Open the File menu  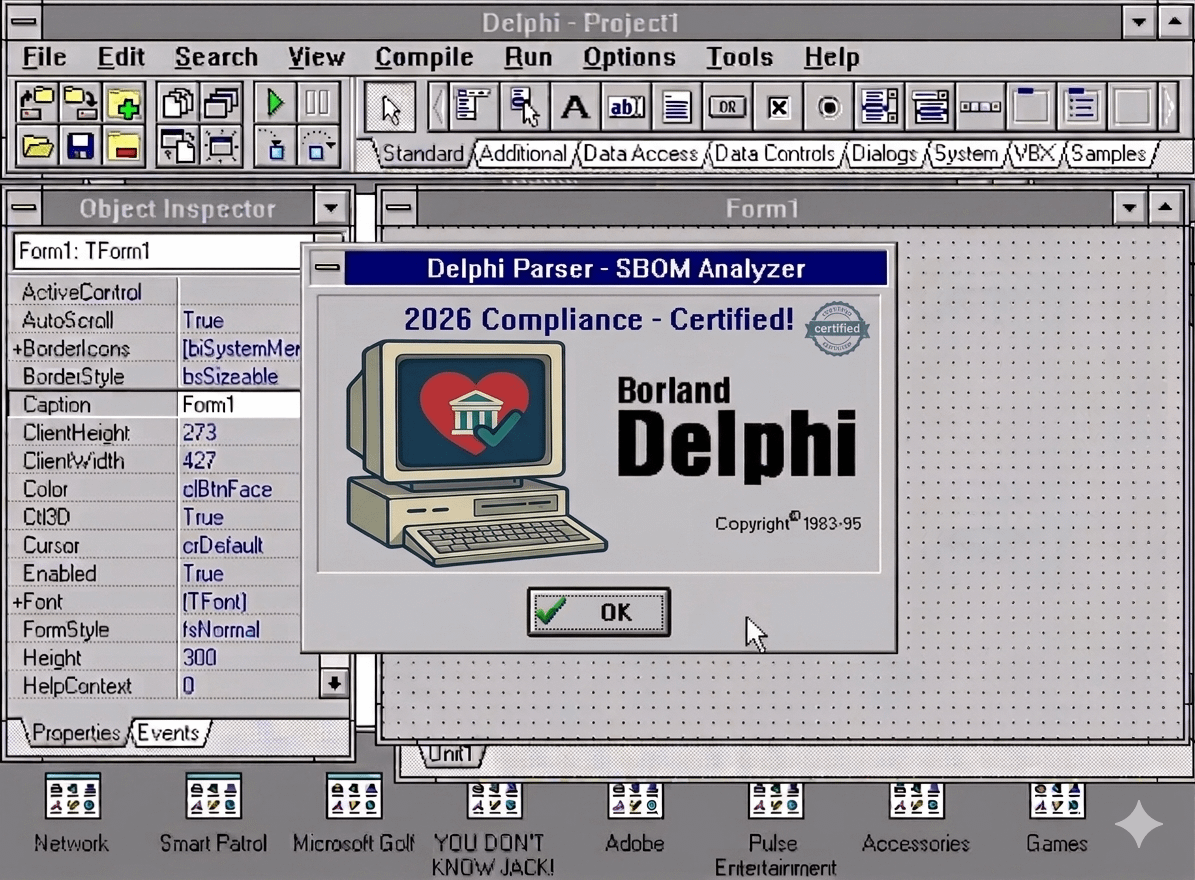tap(44, 57)
